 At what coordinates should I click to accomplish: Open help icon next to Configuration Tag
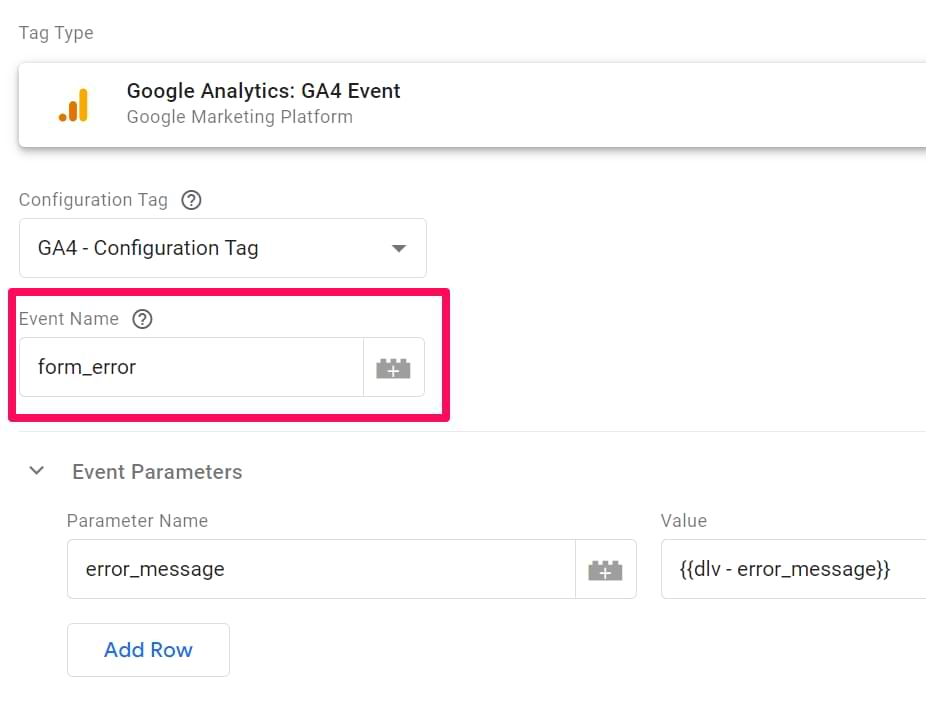tap(191, 200)
